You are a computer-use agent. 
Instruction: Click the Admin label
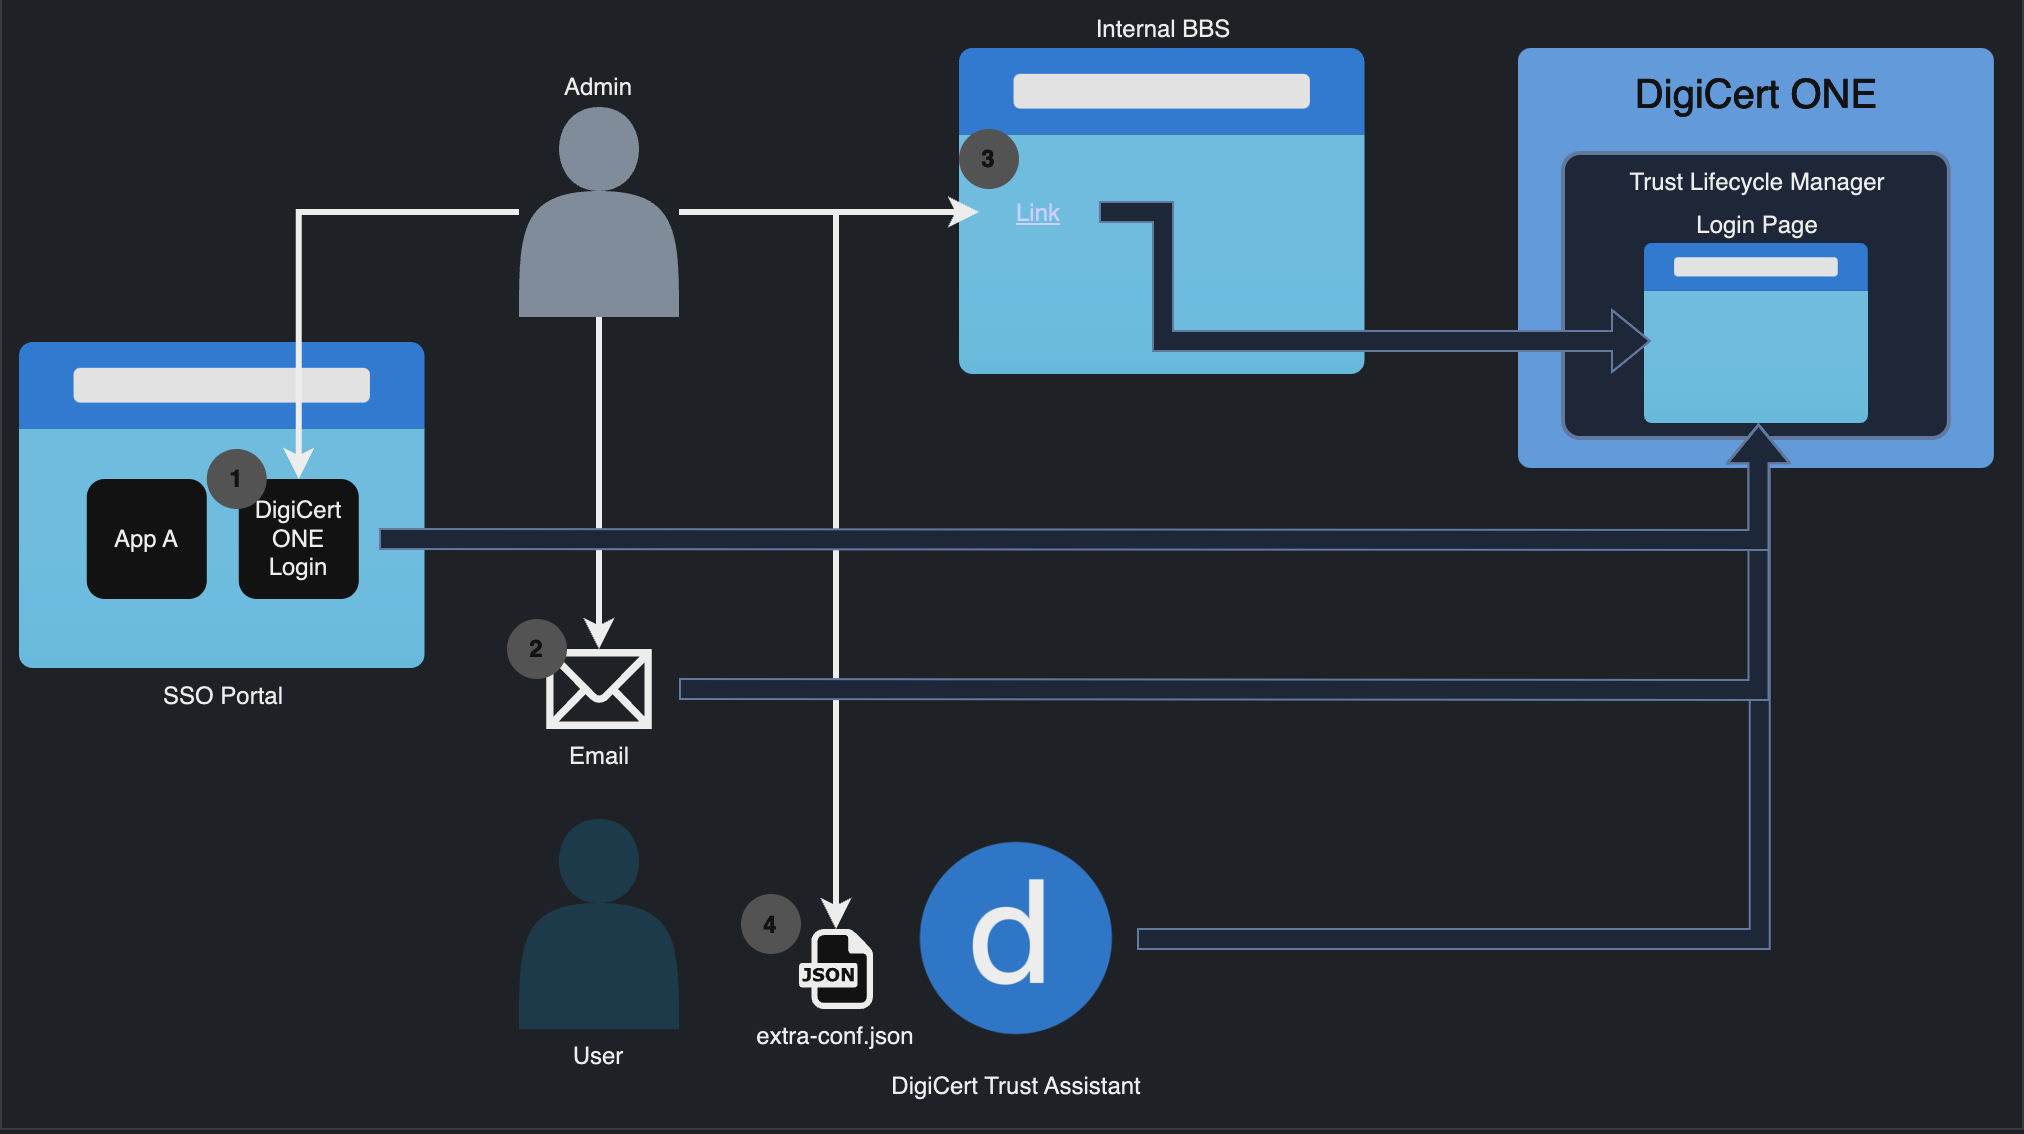coord(598,87)
